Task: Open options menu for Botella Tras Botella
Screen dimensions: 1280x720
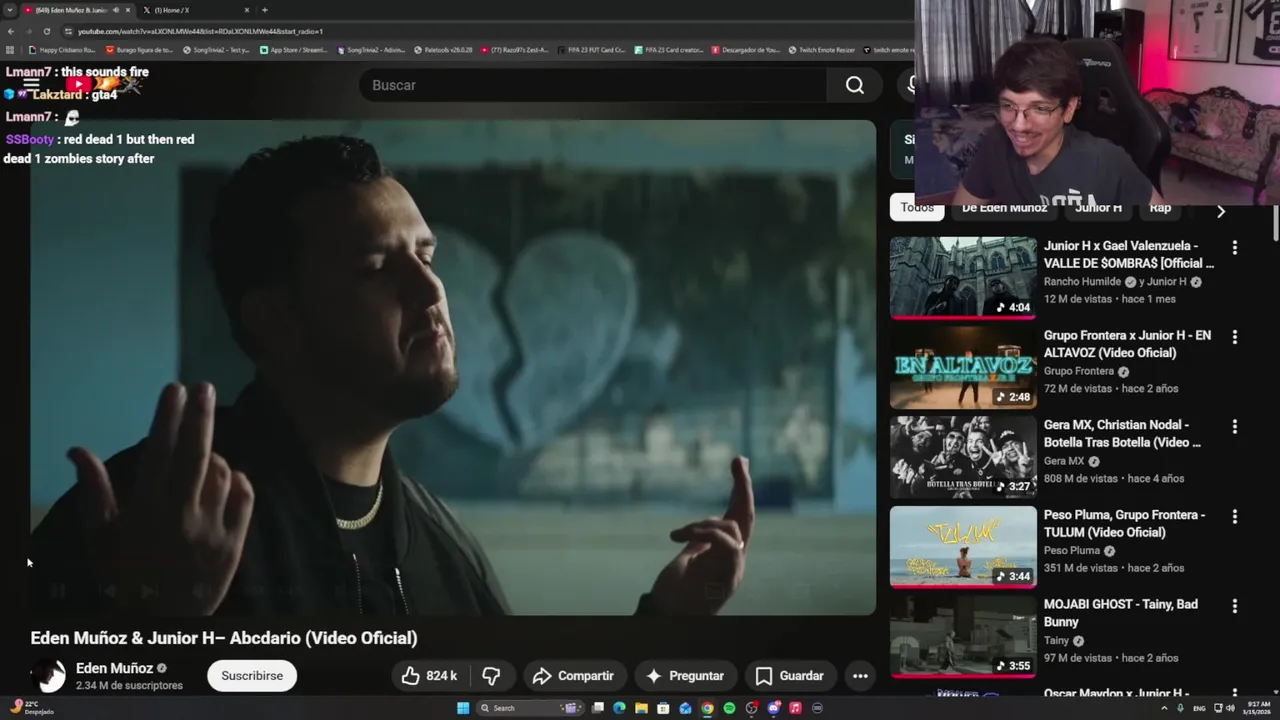Action: (1234, 427)
